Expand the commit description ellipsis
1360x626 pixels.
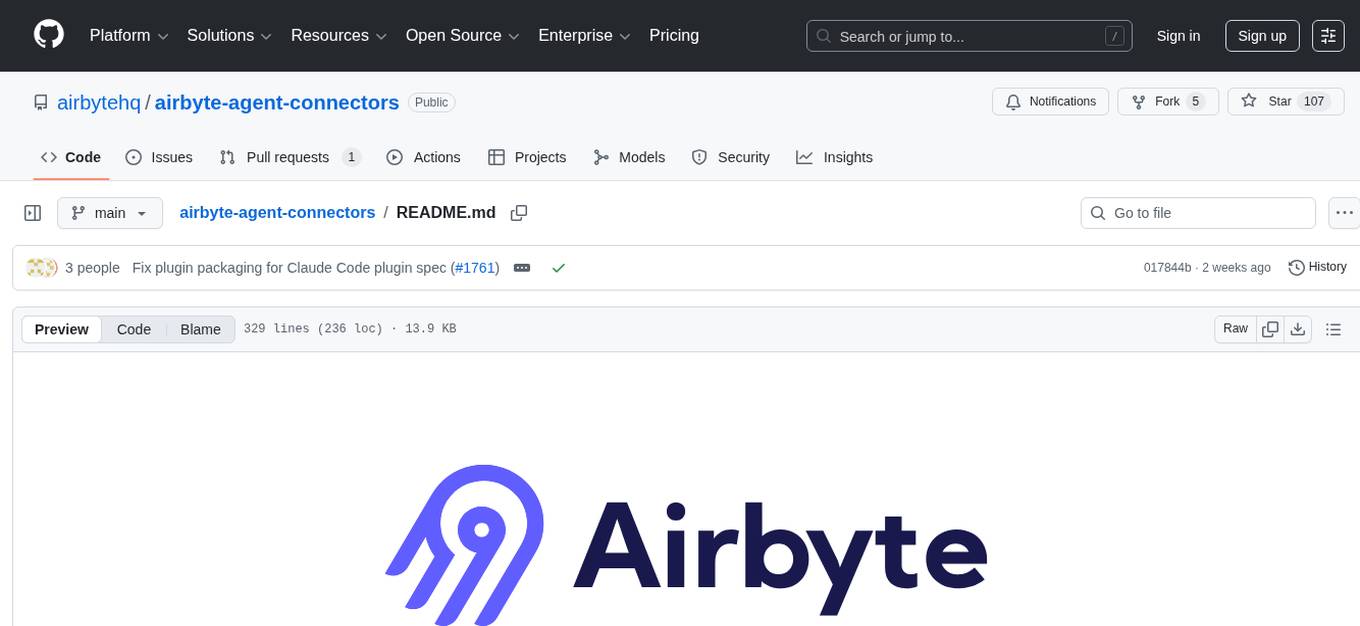point(521,268)
